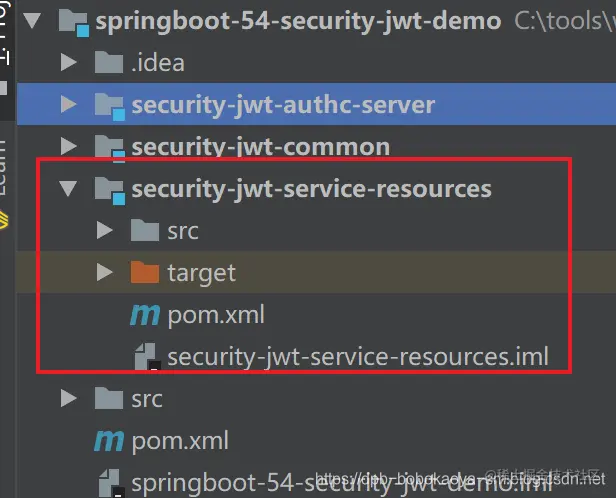
Task: Select the springboot-54-security-jwt-demo.iml file name
Action: (x=342, y=483)
